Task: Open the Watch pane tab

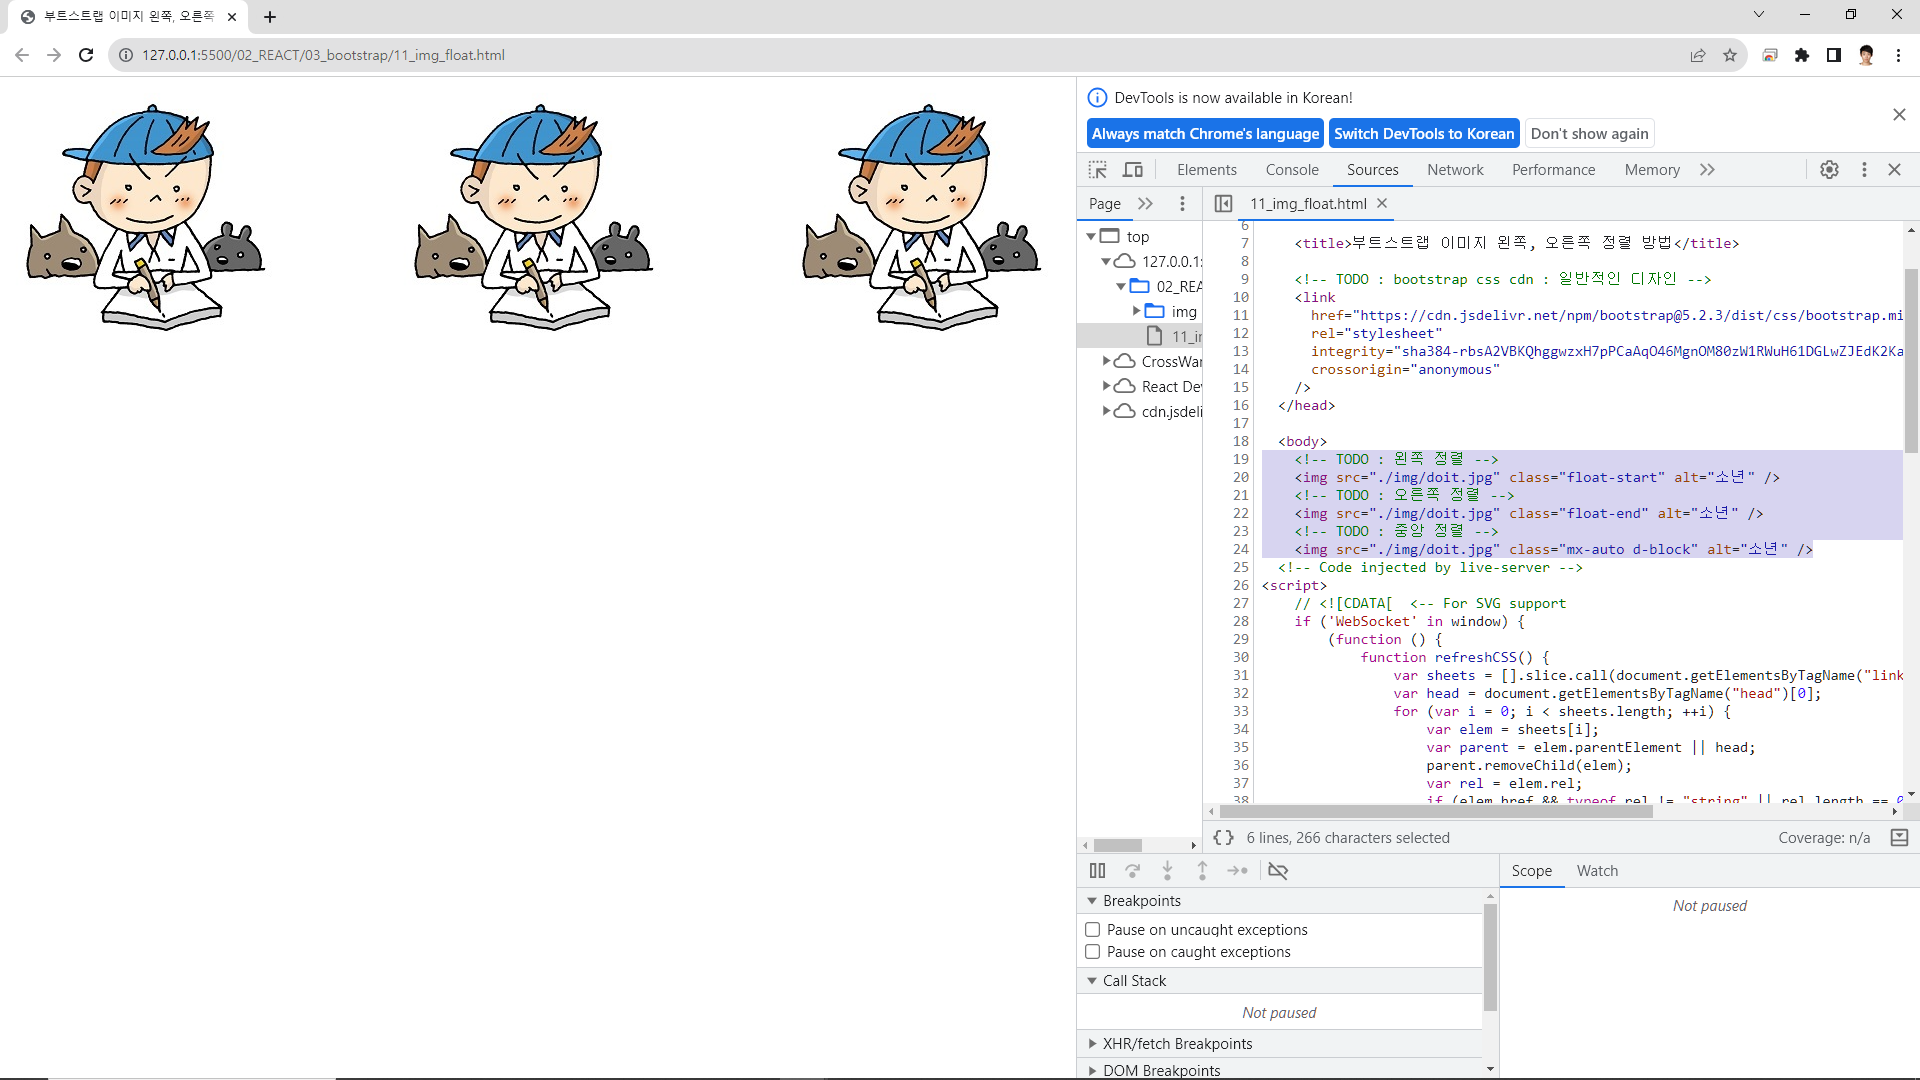Action: (1597, 871)
